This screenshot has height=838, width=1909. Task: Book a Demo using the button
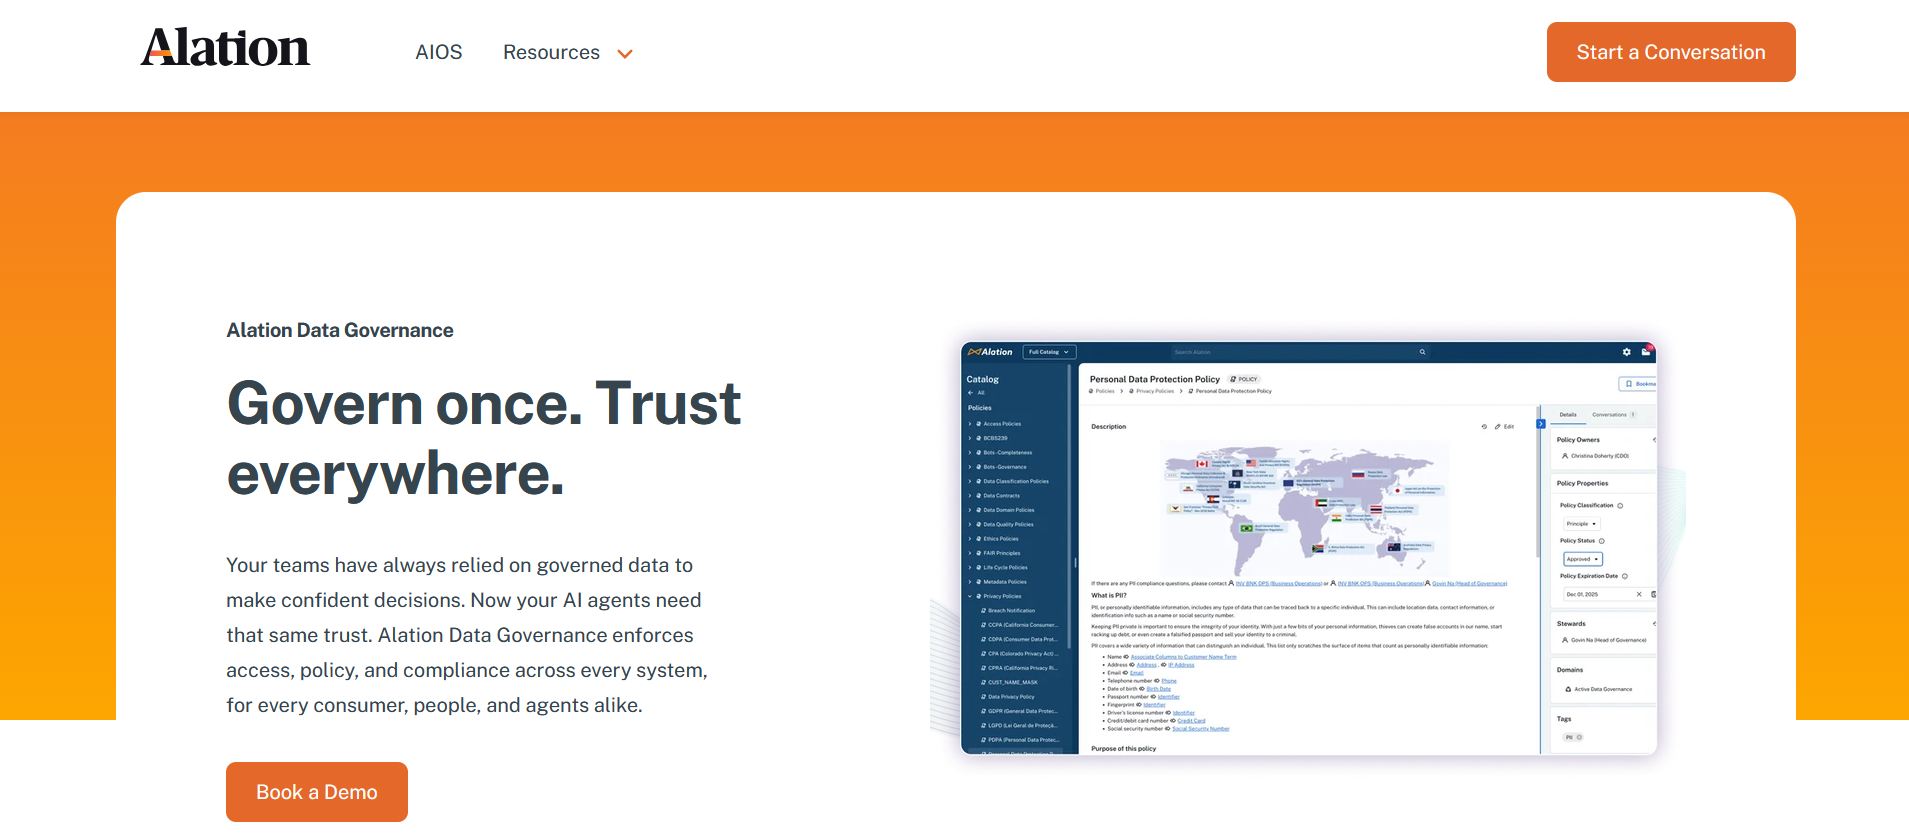point(317,792)
